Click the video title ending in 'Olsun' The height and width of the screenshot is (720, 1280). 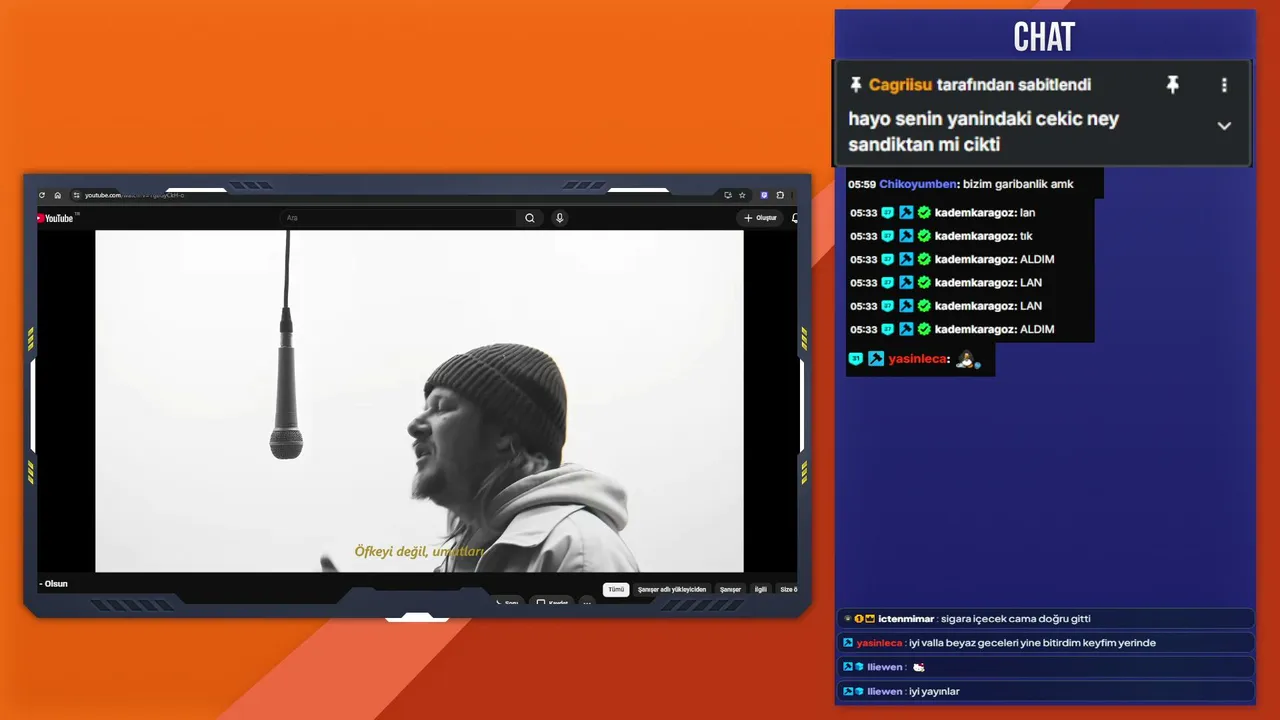click(x=54, y=584)
